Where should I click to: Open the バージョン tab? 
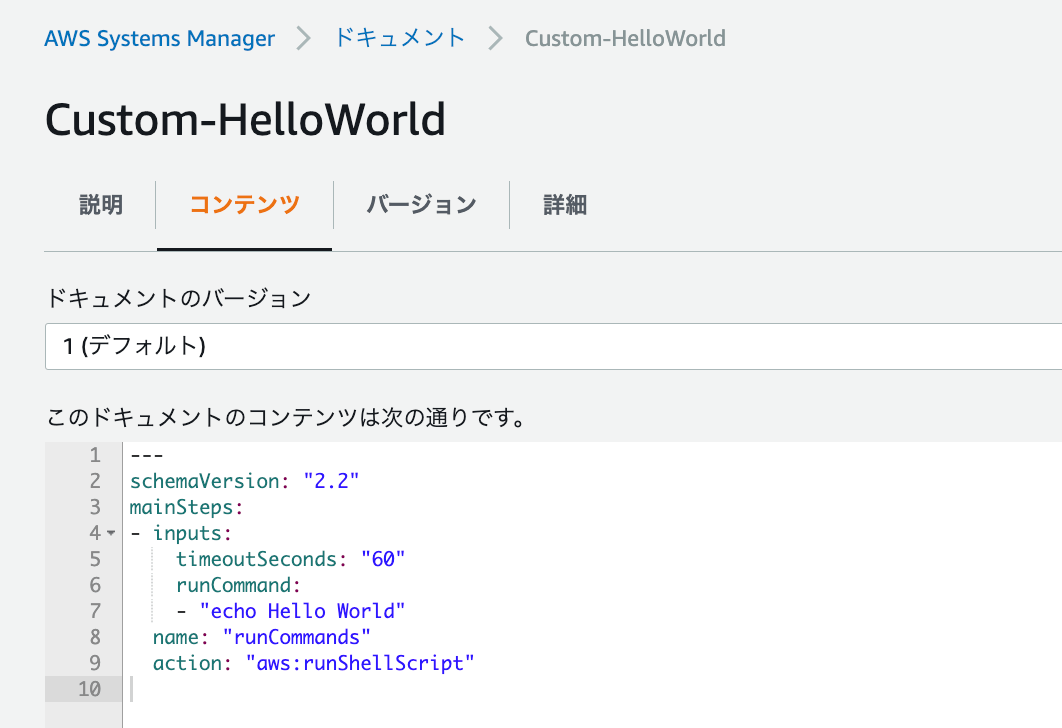click(x=421, y=205)
